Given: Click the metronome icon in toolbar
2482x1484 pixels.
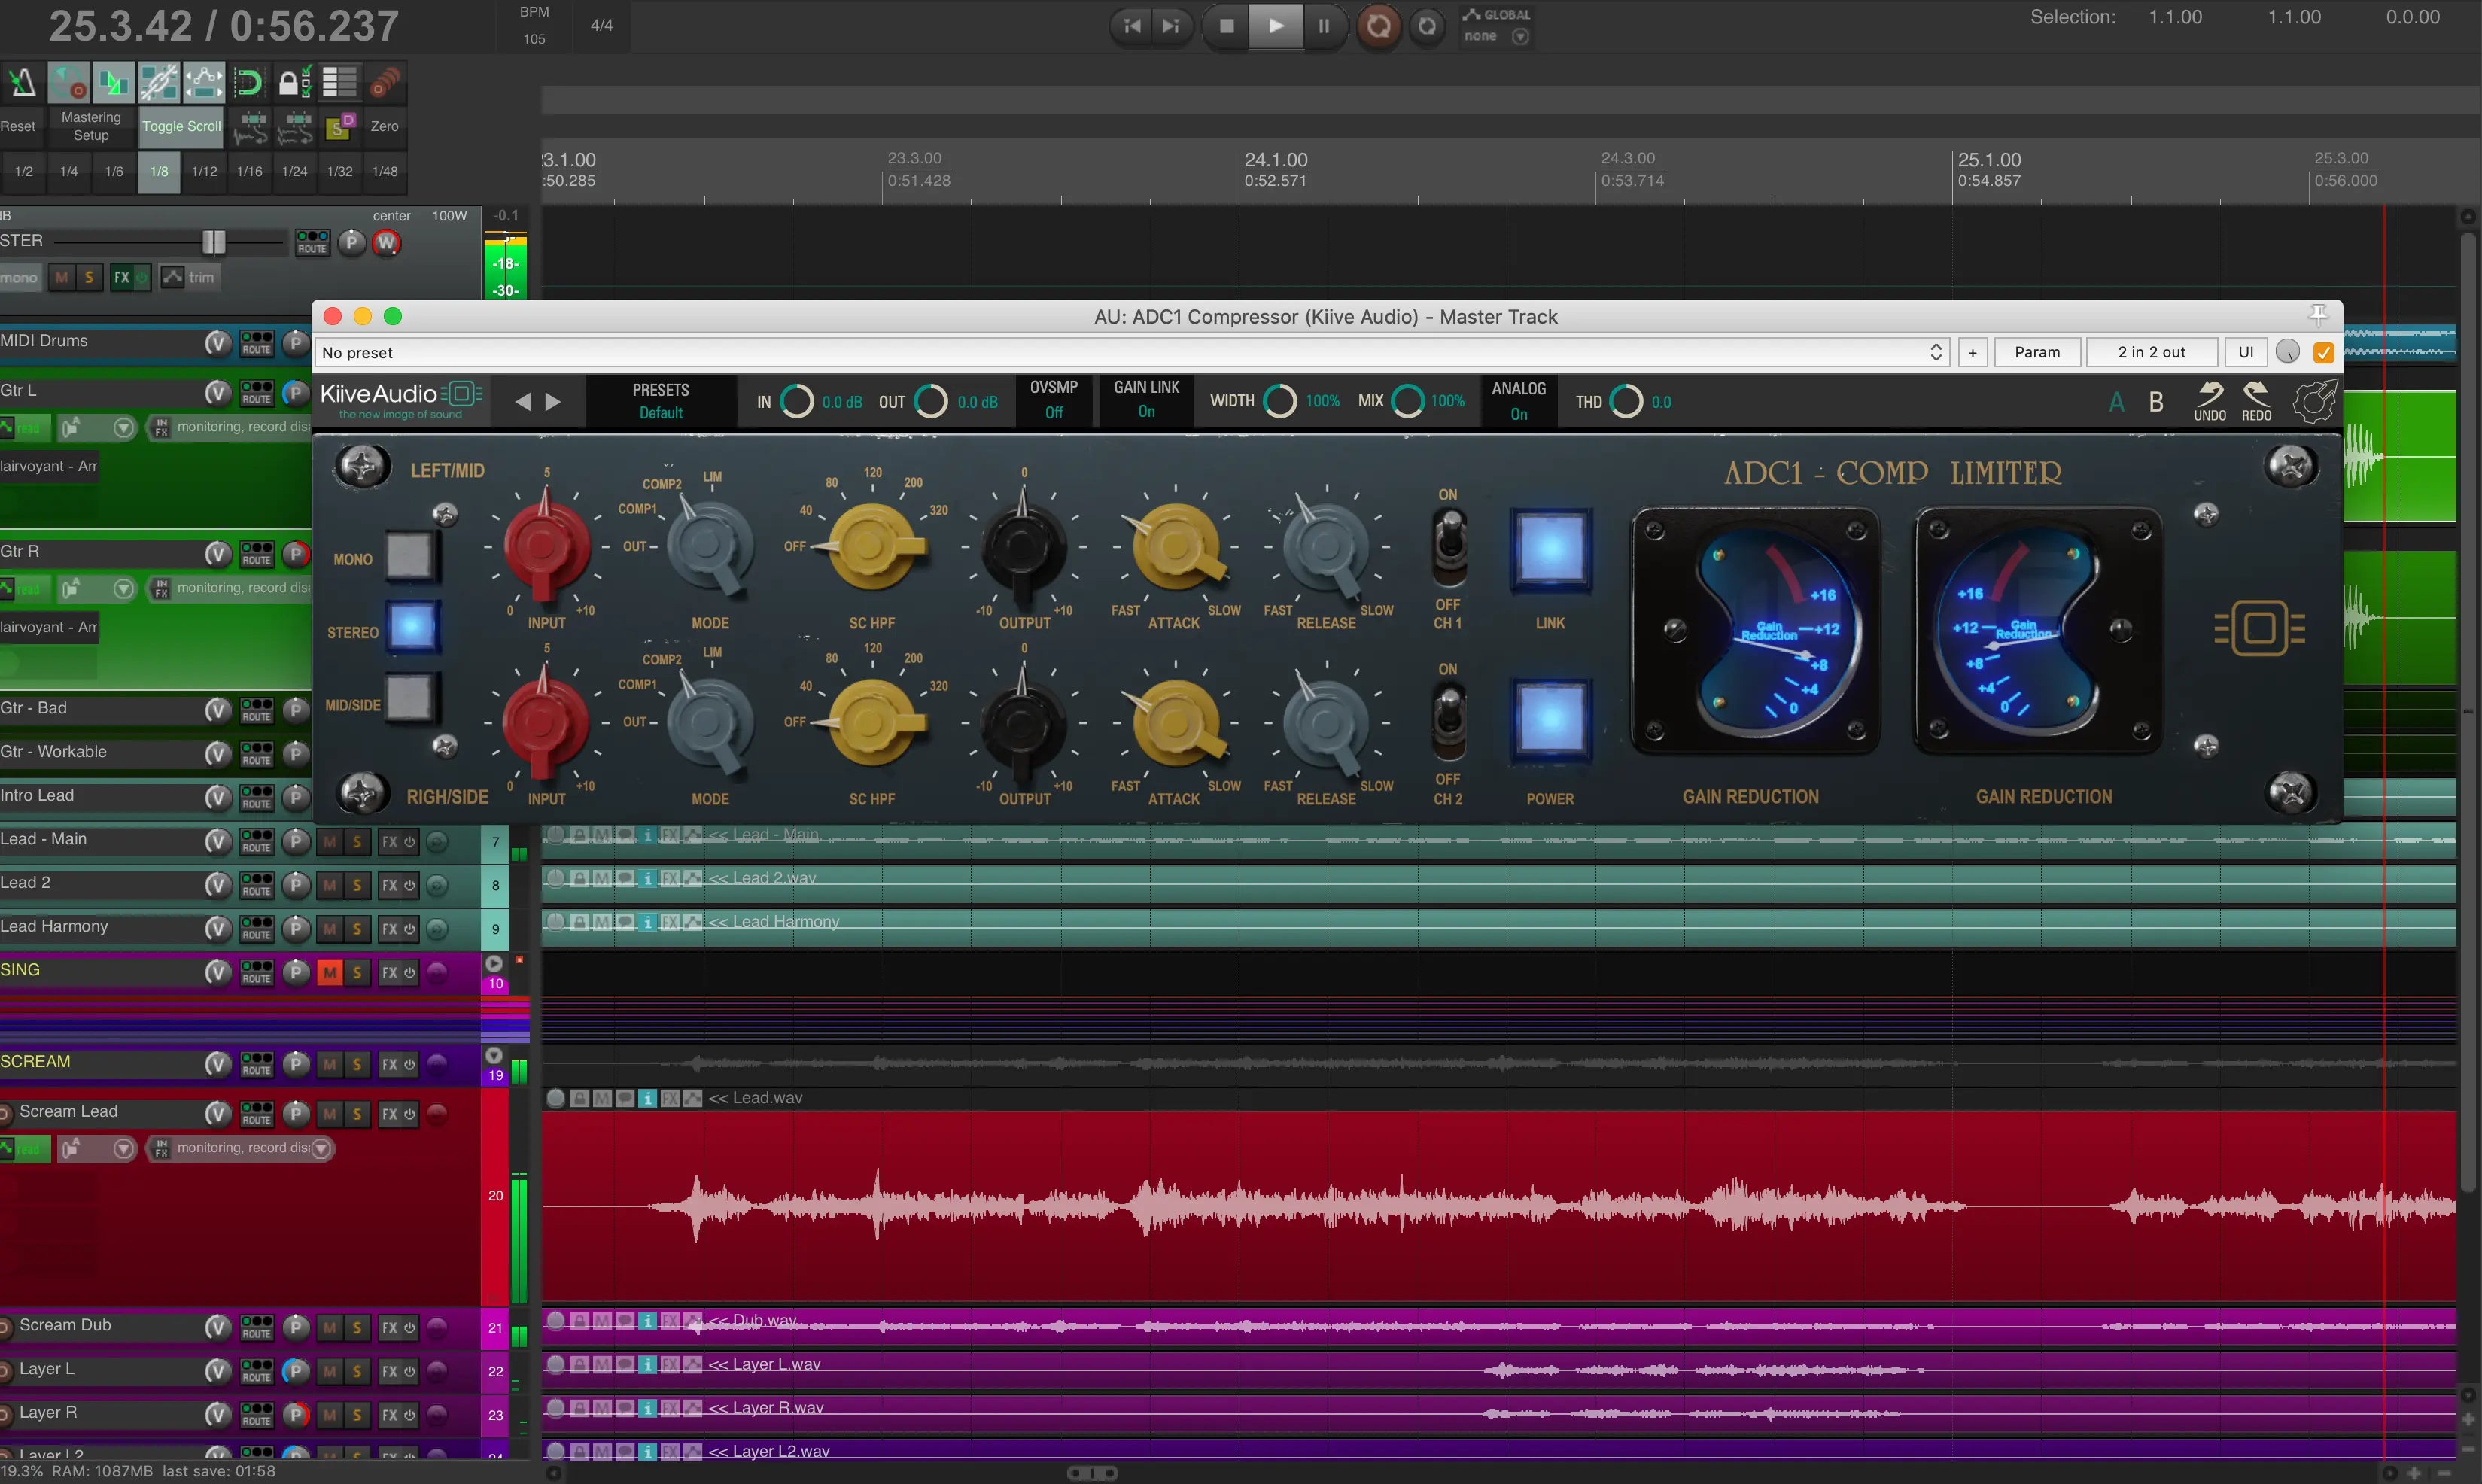Looking at the screenshot, I should pos(22,83).
